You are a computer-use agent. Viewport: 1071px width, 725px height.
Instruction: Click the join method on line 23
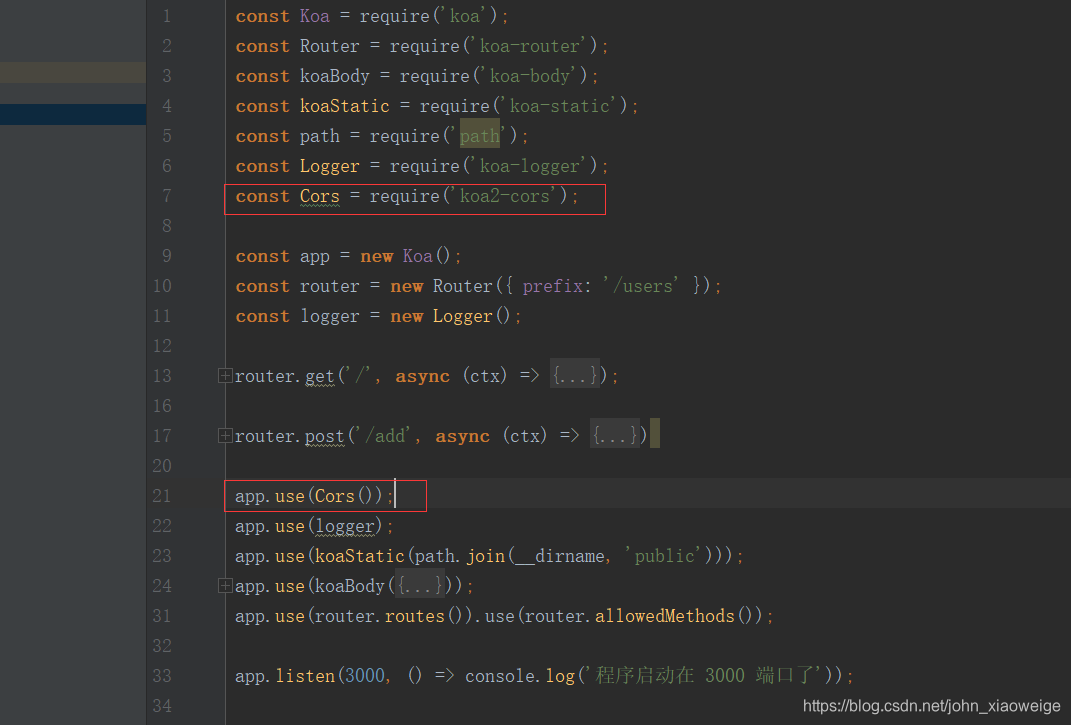coord(486,556)
